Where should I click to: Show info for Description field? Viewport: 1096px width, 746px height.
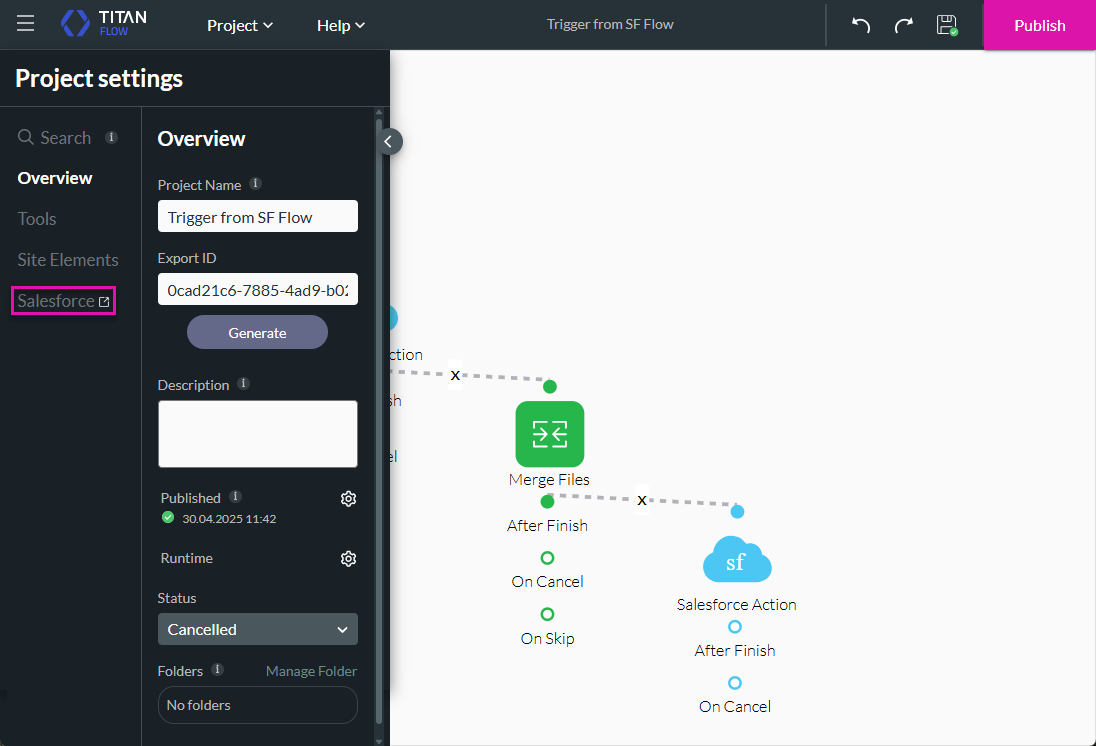(x=243, y=384)
